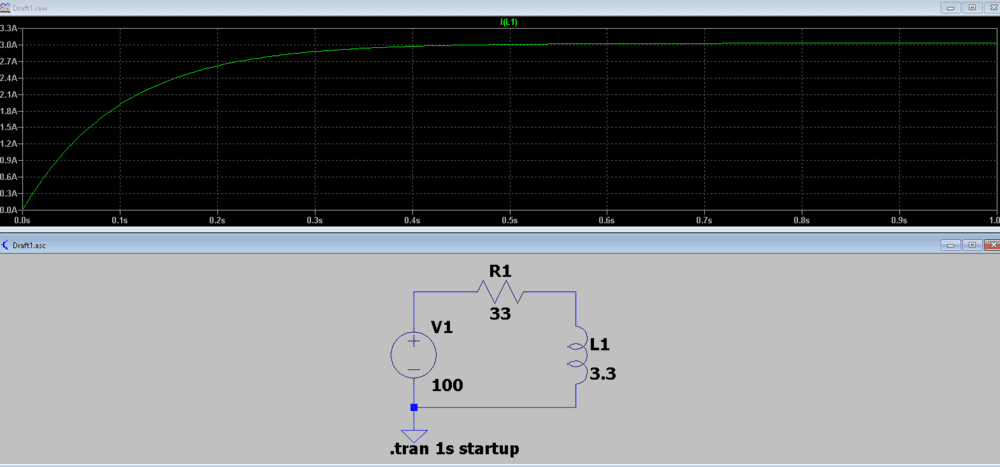Click the ground symbol in schematic
Image resolution: width=1000 pixels, height=467 pixels.
click(414, 434)
